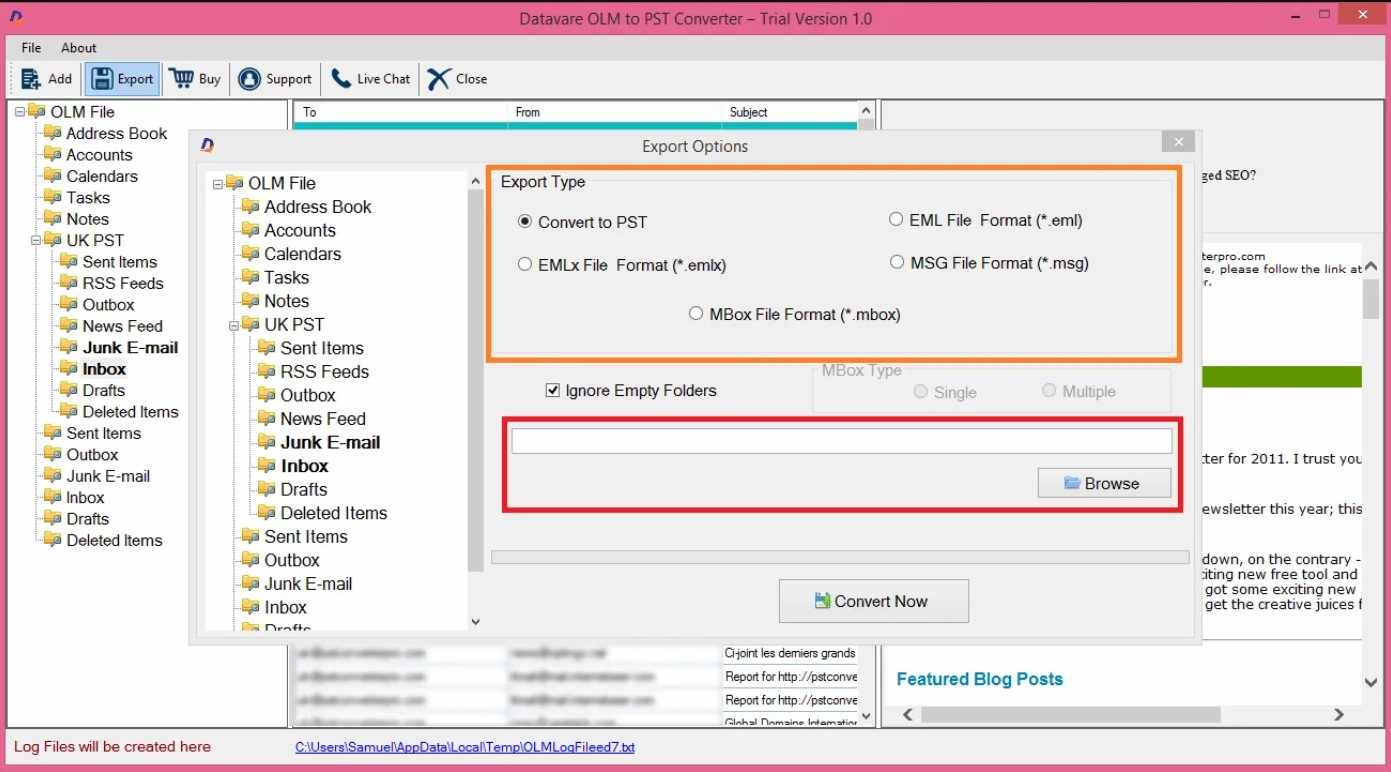The image size is (1391, 772).
Task: Pick MSG File Format (*.msg) radio button
Action: pyautogui.click(x=896, y=262)
